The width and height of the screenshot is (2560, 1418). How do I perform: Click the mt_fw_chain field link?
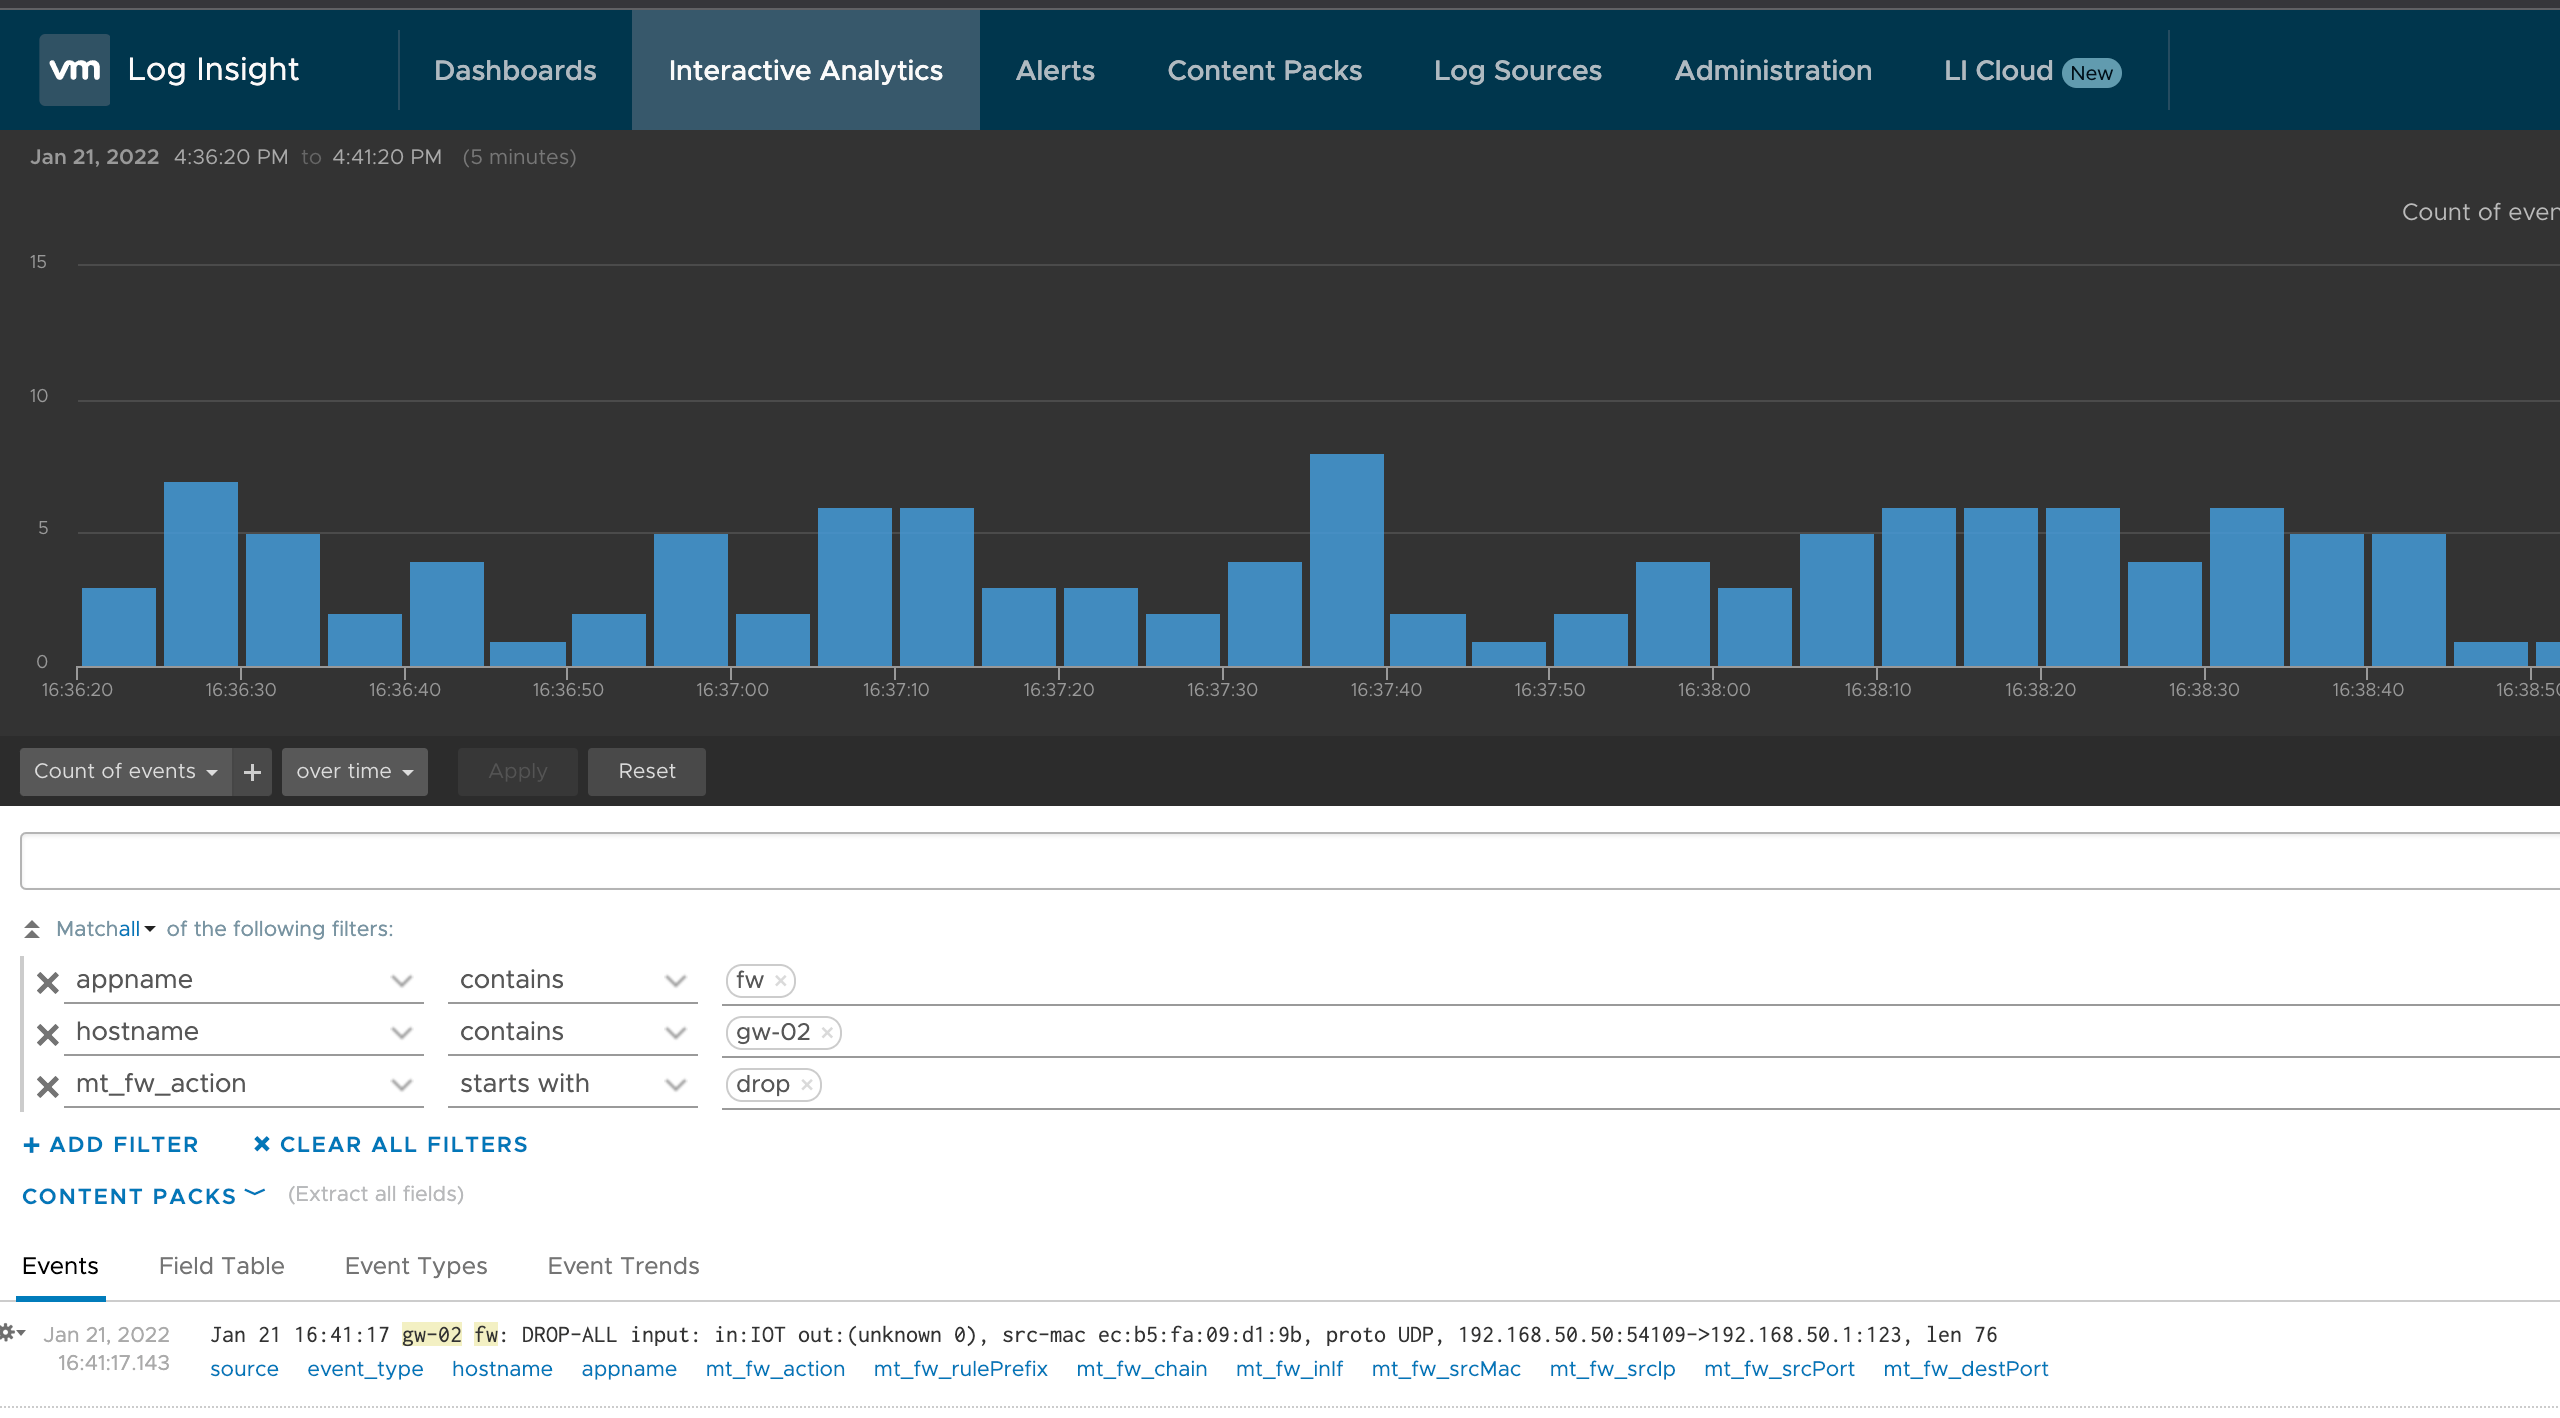1141,1369
